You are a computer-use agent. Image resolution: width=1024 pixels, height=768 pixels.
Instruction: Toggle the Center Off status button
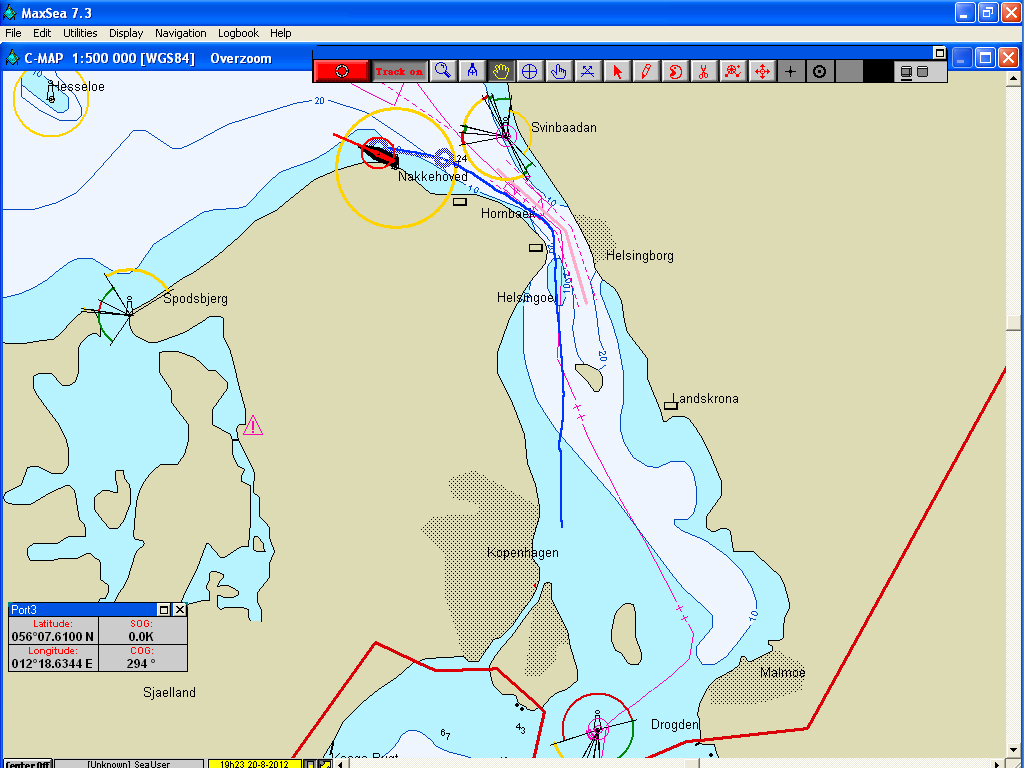(28, 764)
